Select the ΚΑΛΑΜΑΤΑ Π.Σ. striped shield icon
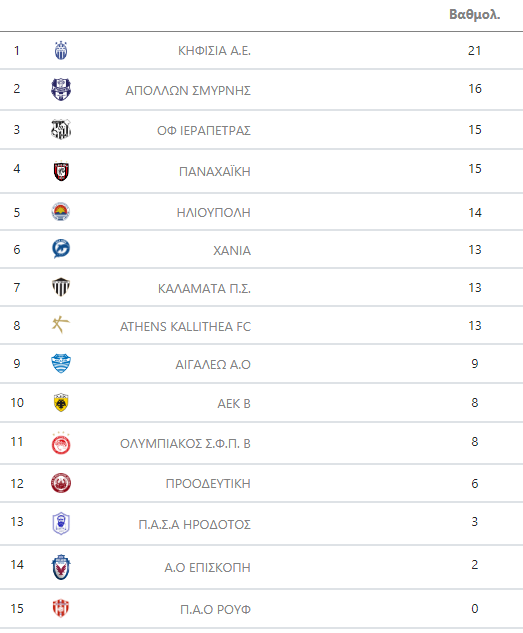Viewport: 523px width, 633px height. [x=61, y=287]
